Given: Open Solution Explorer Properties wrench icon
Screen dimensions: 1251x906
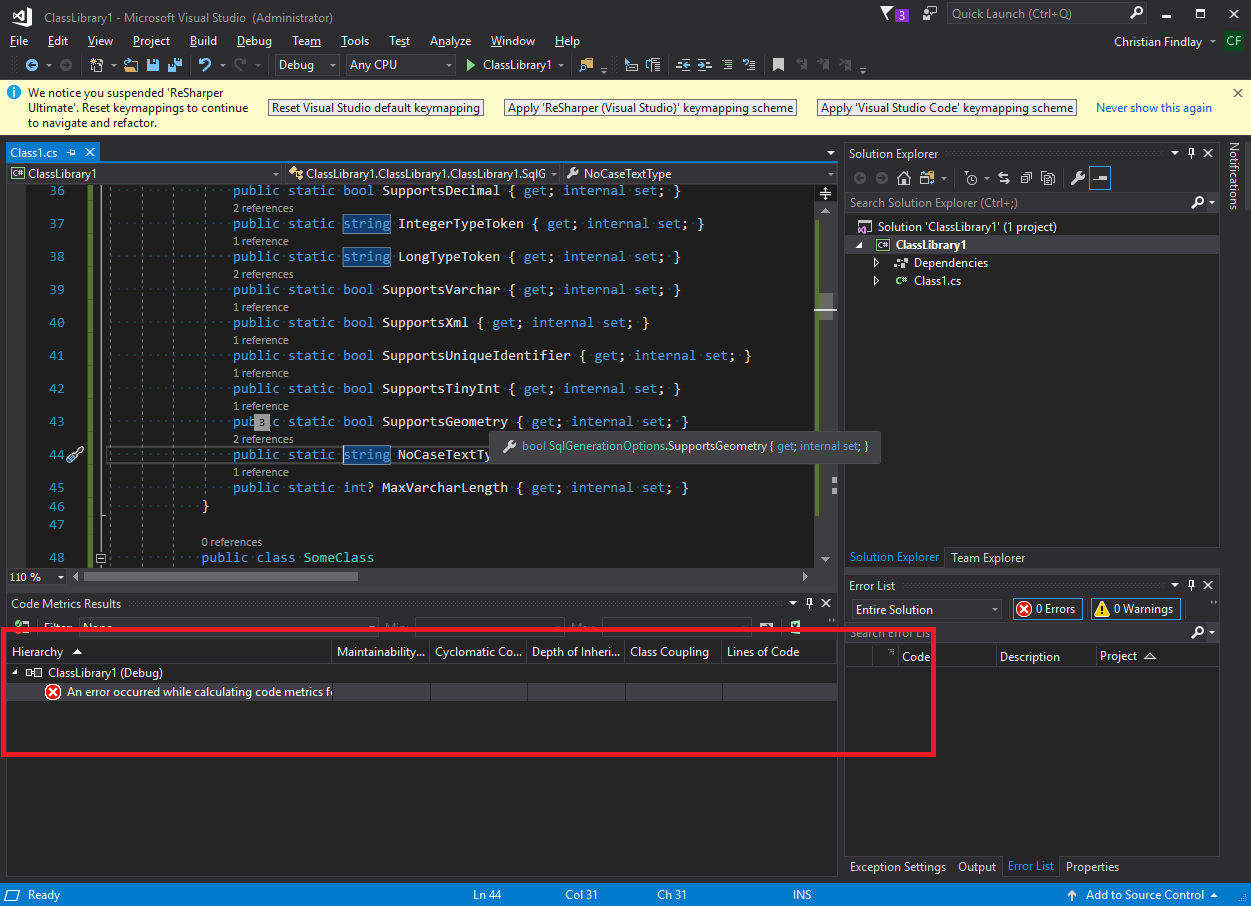Looking at the screenshot, I should tap(1077, 178).
